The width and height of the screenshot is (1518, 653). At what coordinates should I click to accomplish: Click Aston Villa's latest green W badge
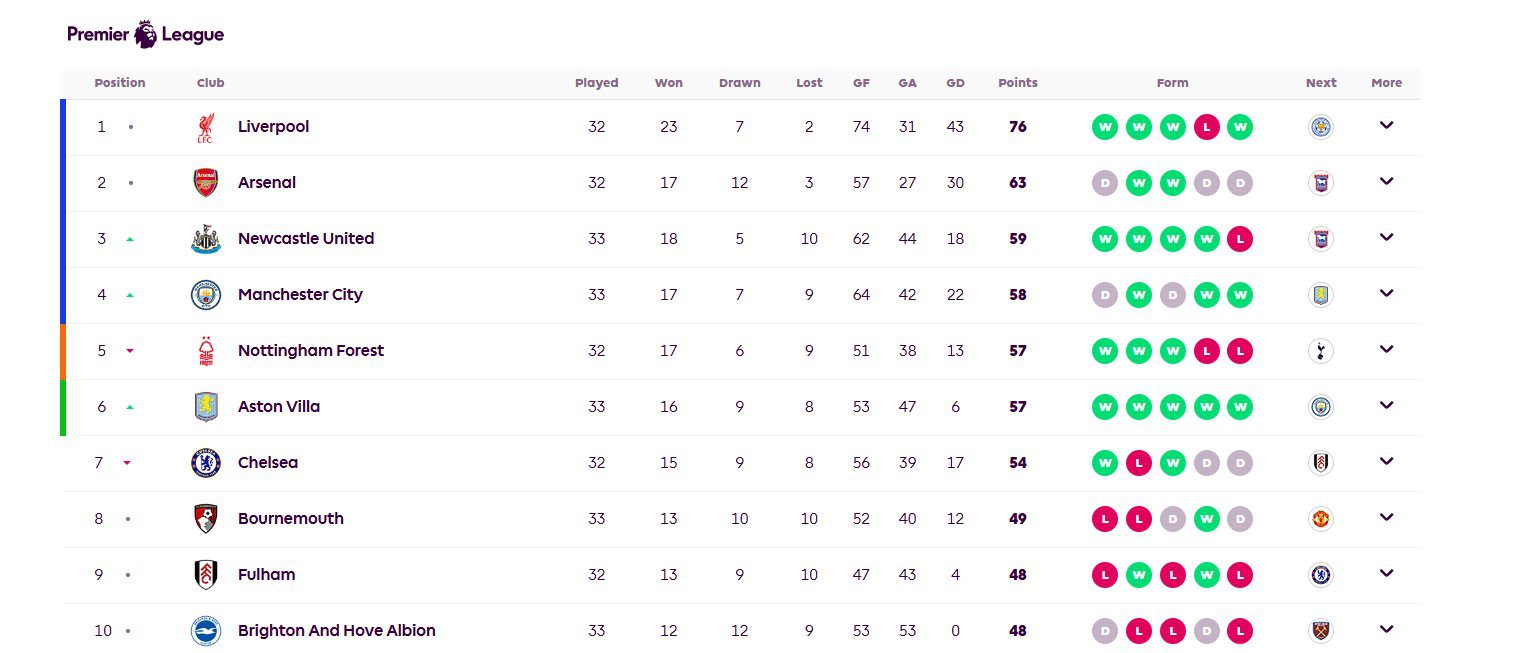[x=1240, y=407]
